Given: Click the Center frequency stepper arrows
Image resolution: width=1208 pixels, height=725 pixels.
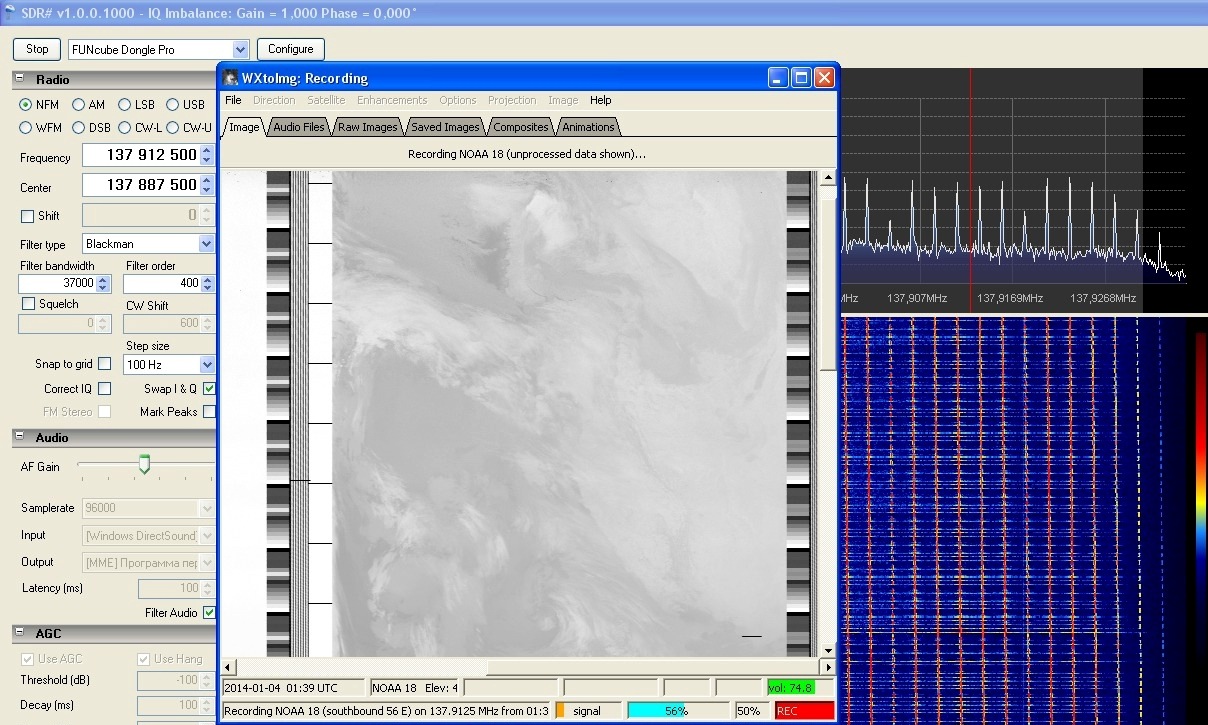Looking at the screenshot, I should [207, 185].
